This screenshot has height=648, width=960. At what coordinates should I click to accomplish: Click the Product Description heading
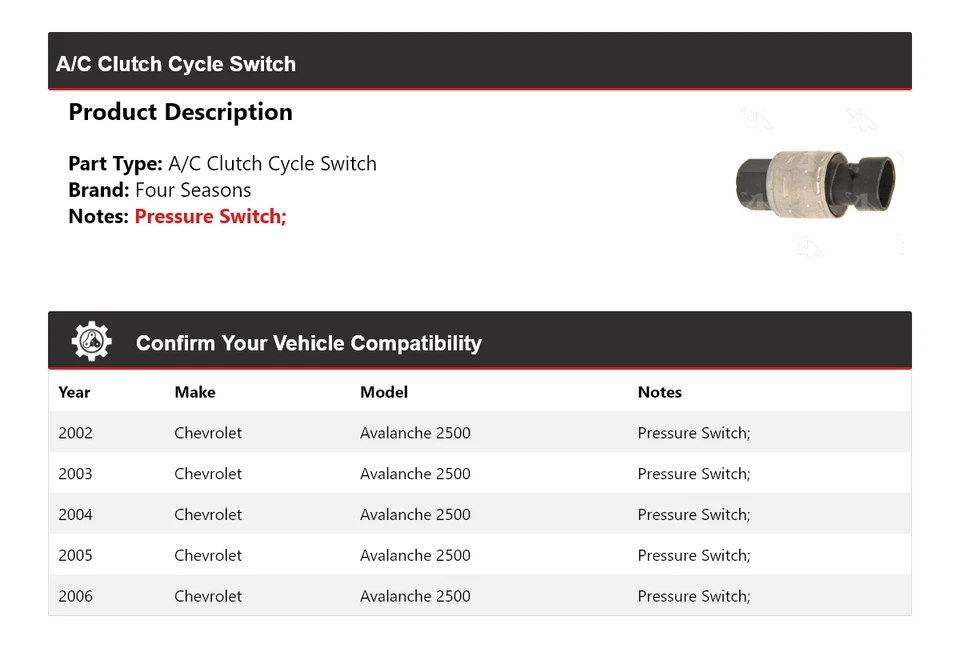(180, 112)
